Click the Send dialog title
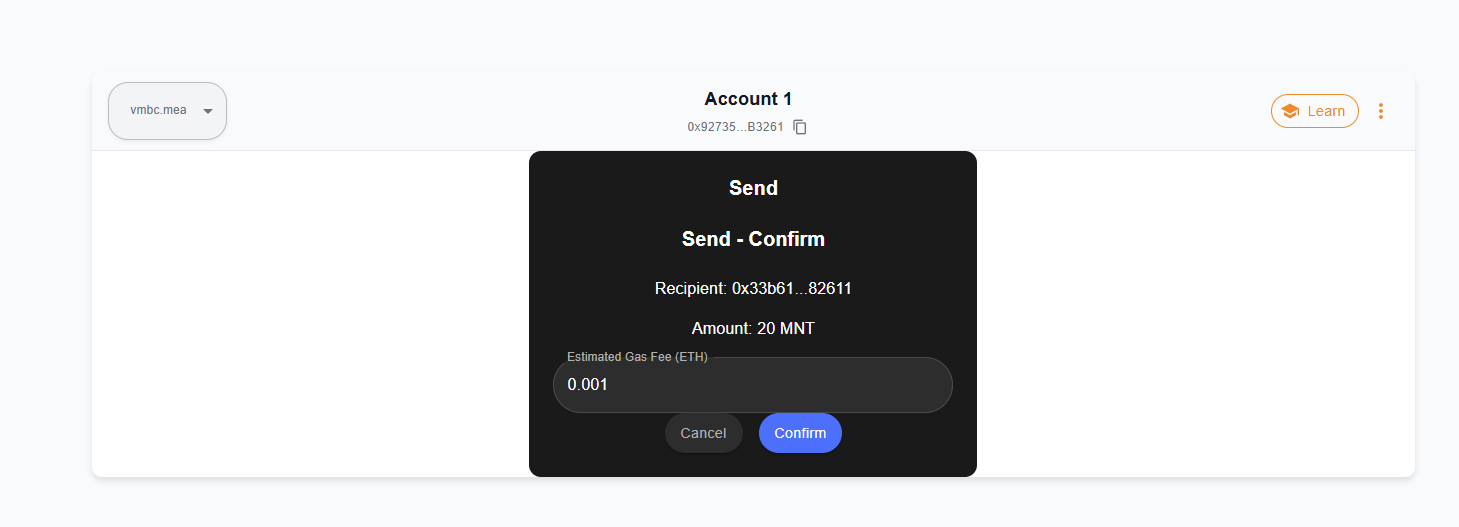Image resolution: width=1459 pixels, height=527 pixels. [753, 188]
